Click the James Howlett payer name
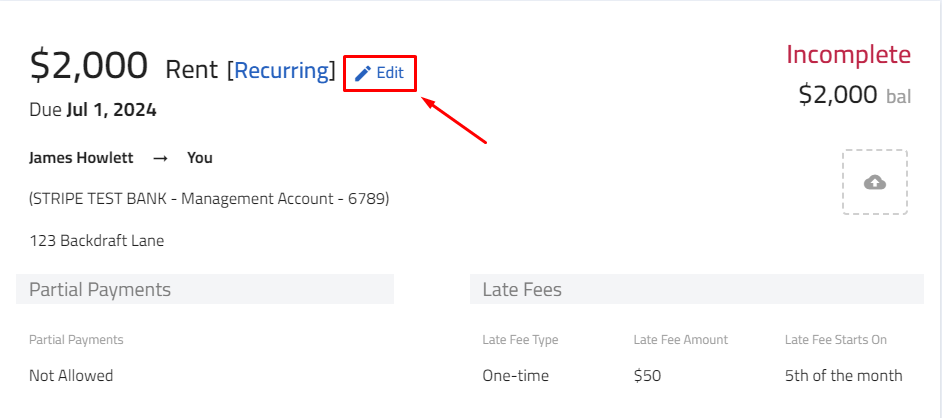Viewport: 942px width, 418px height. pos(81,158)
